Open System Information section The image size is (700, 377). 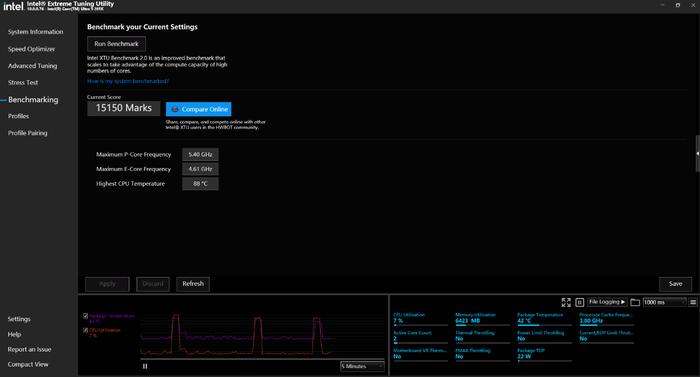click(x=35, y=32)
